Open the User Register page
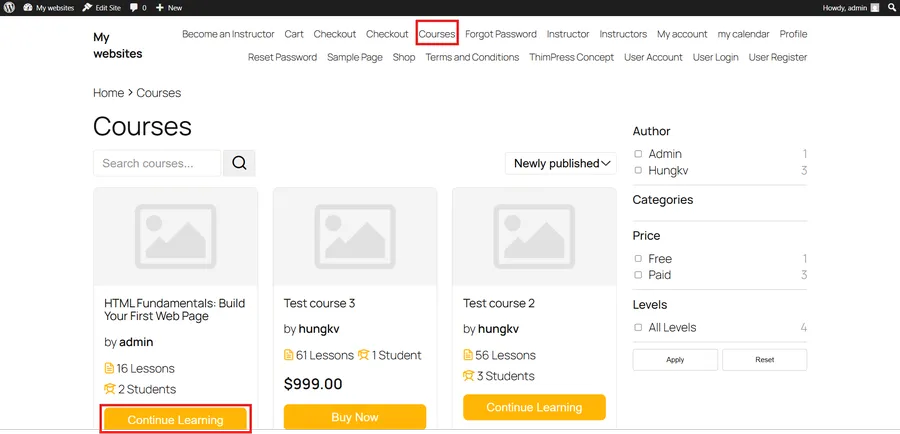The image size is (900, 434). pyautogui.click(x=778, y=57)
